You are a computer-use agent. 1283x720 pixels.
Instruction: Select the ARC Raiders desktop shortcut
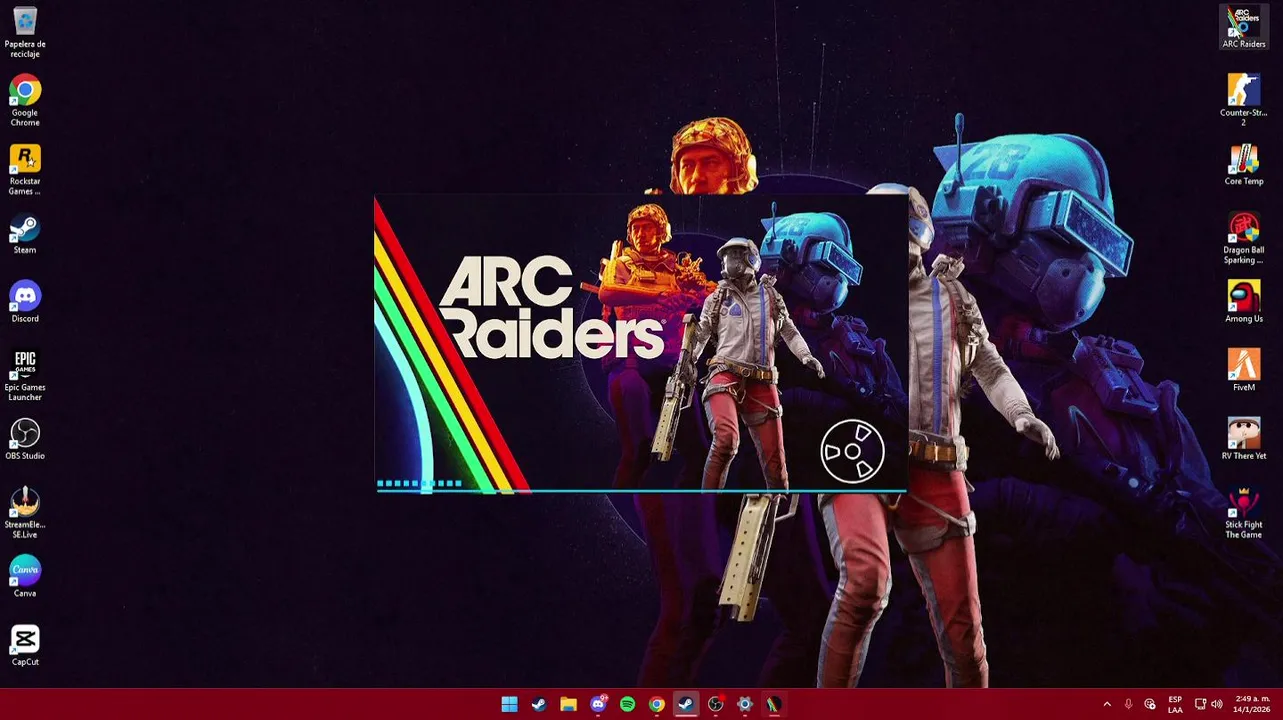point(1244,27)
